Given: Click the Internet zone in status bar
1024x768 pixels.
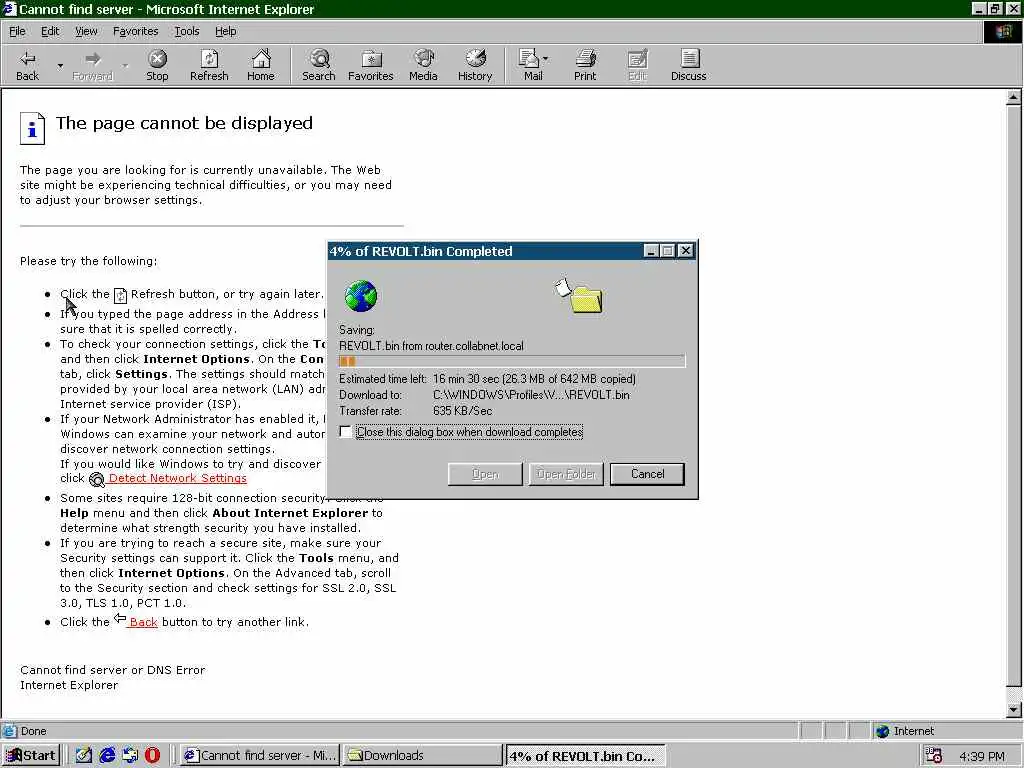Looking at the screenshot, I should (905, 731).
